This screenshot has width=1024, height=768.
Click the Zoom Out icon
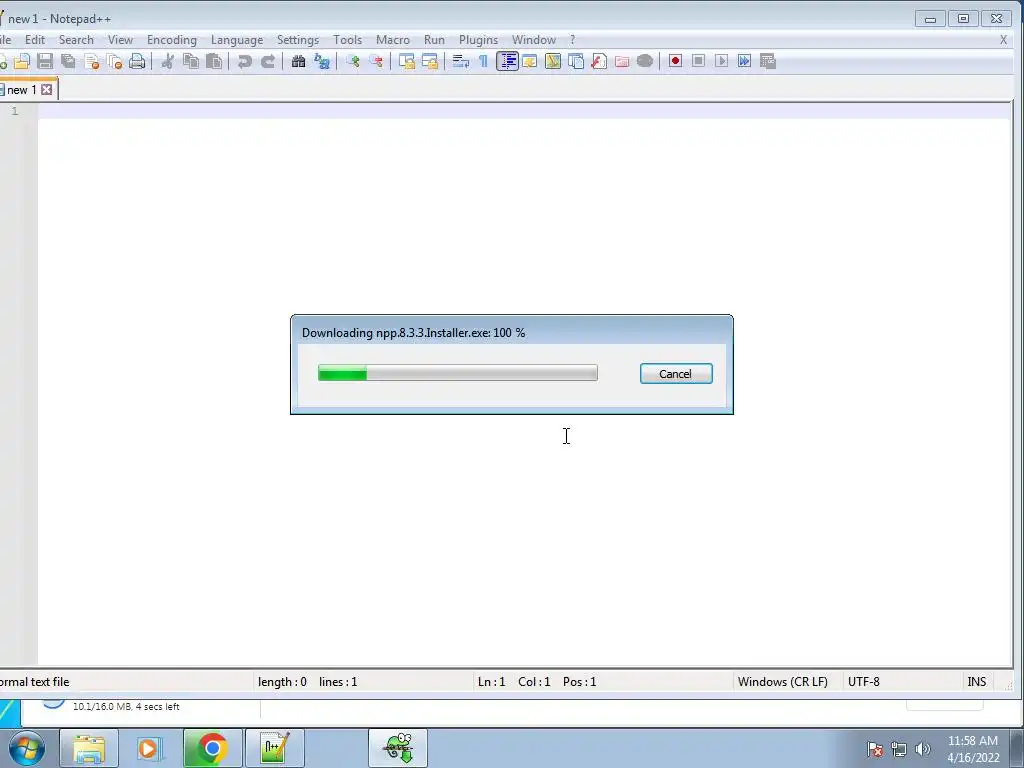(376, 61)
